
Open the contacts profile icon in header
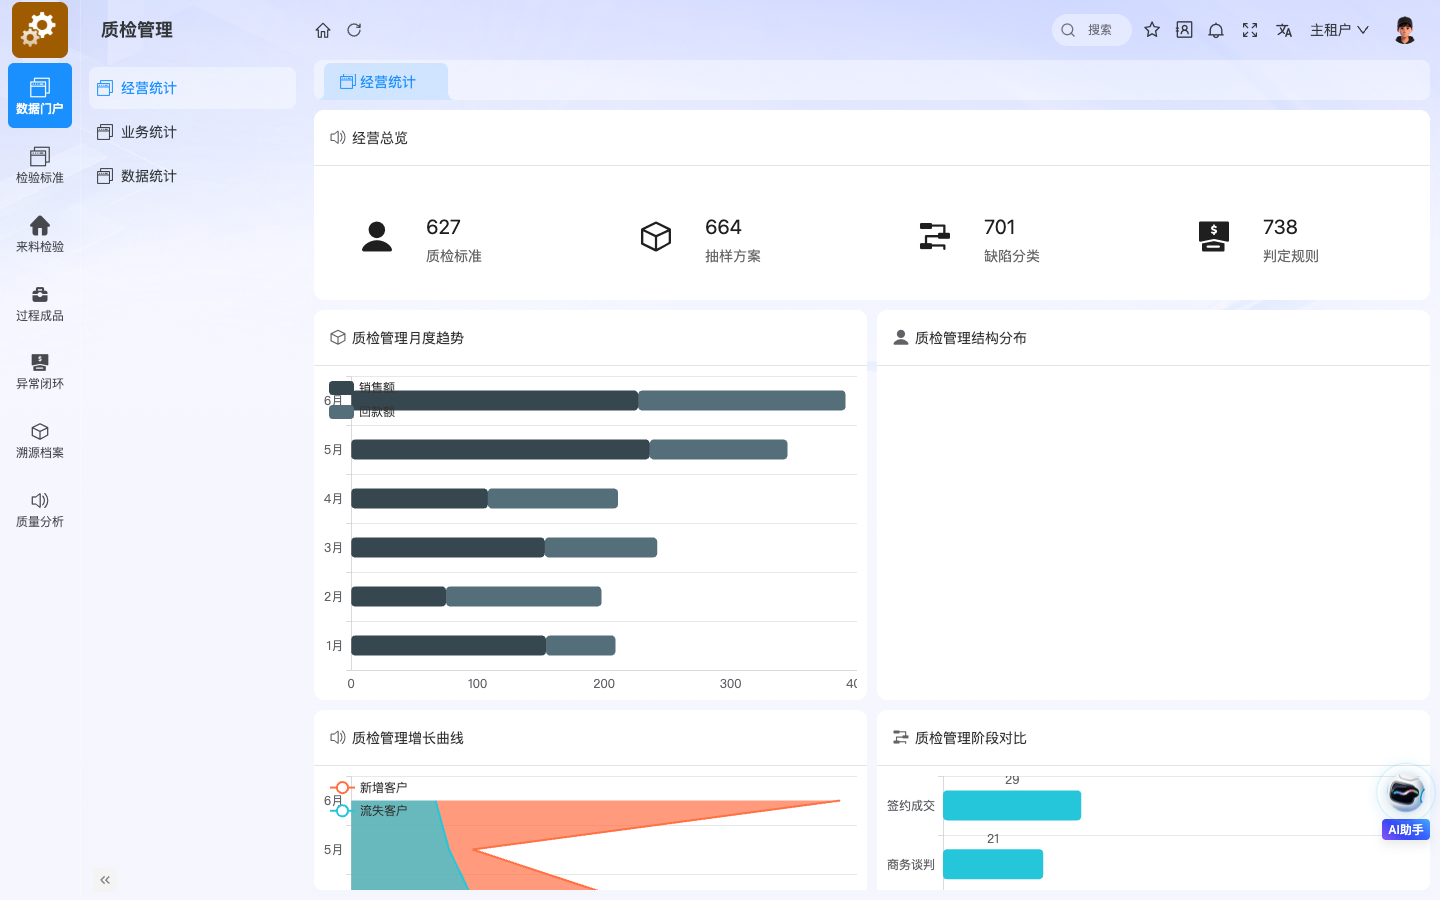[1184, 30]
